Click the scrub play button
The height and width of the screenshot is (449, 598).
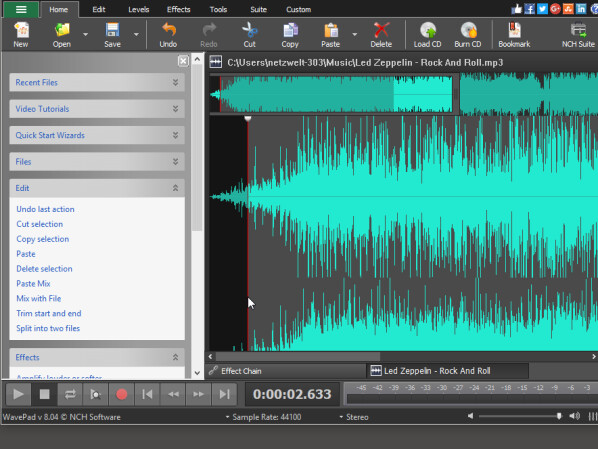coord(96,394)
